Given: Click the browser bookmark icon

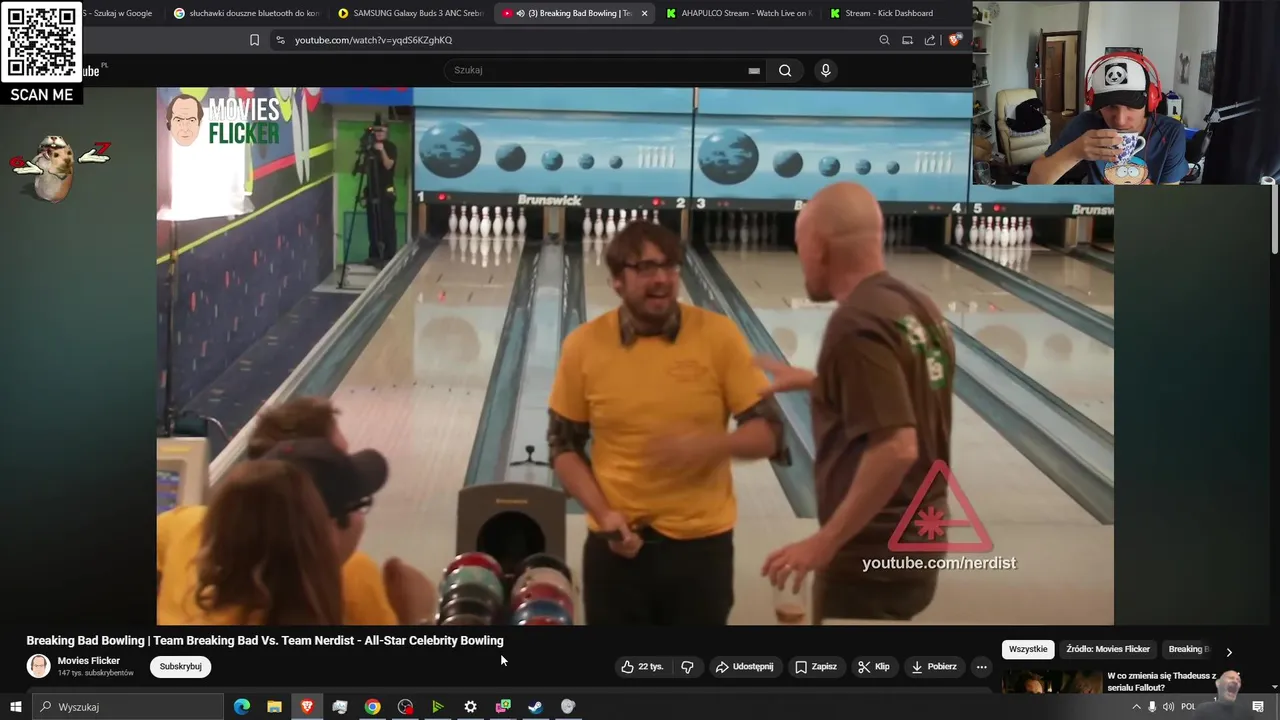Looking at the screenshot, I should pyautogui.click(x=254, y=40).
